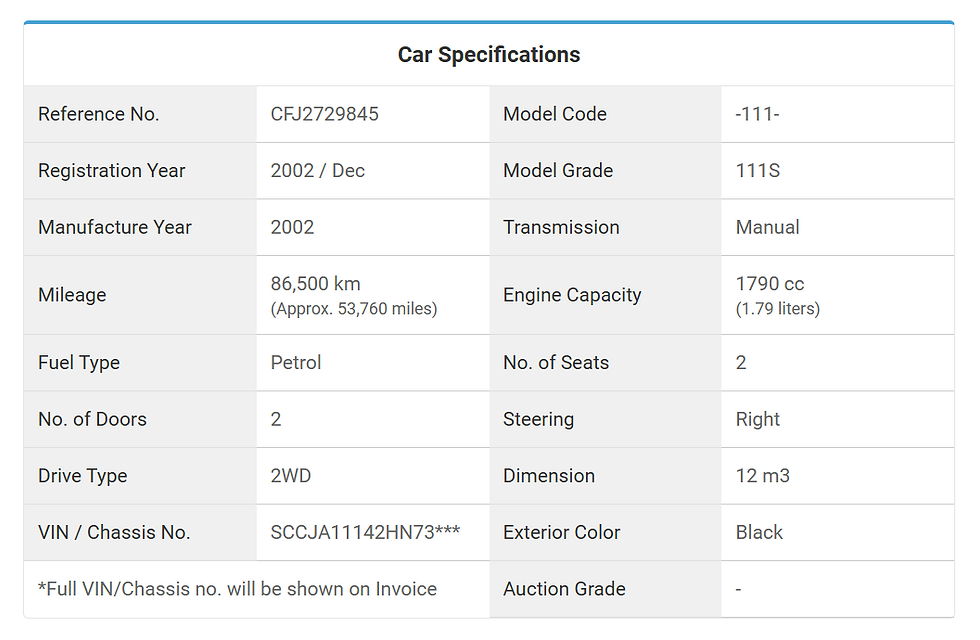
Task: Click the Engine Capacity value 1790 cc
Action: click(x=770, y=284)
